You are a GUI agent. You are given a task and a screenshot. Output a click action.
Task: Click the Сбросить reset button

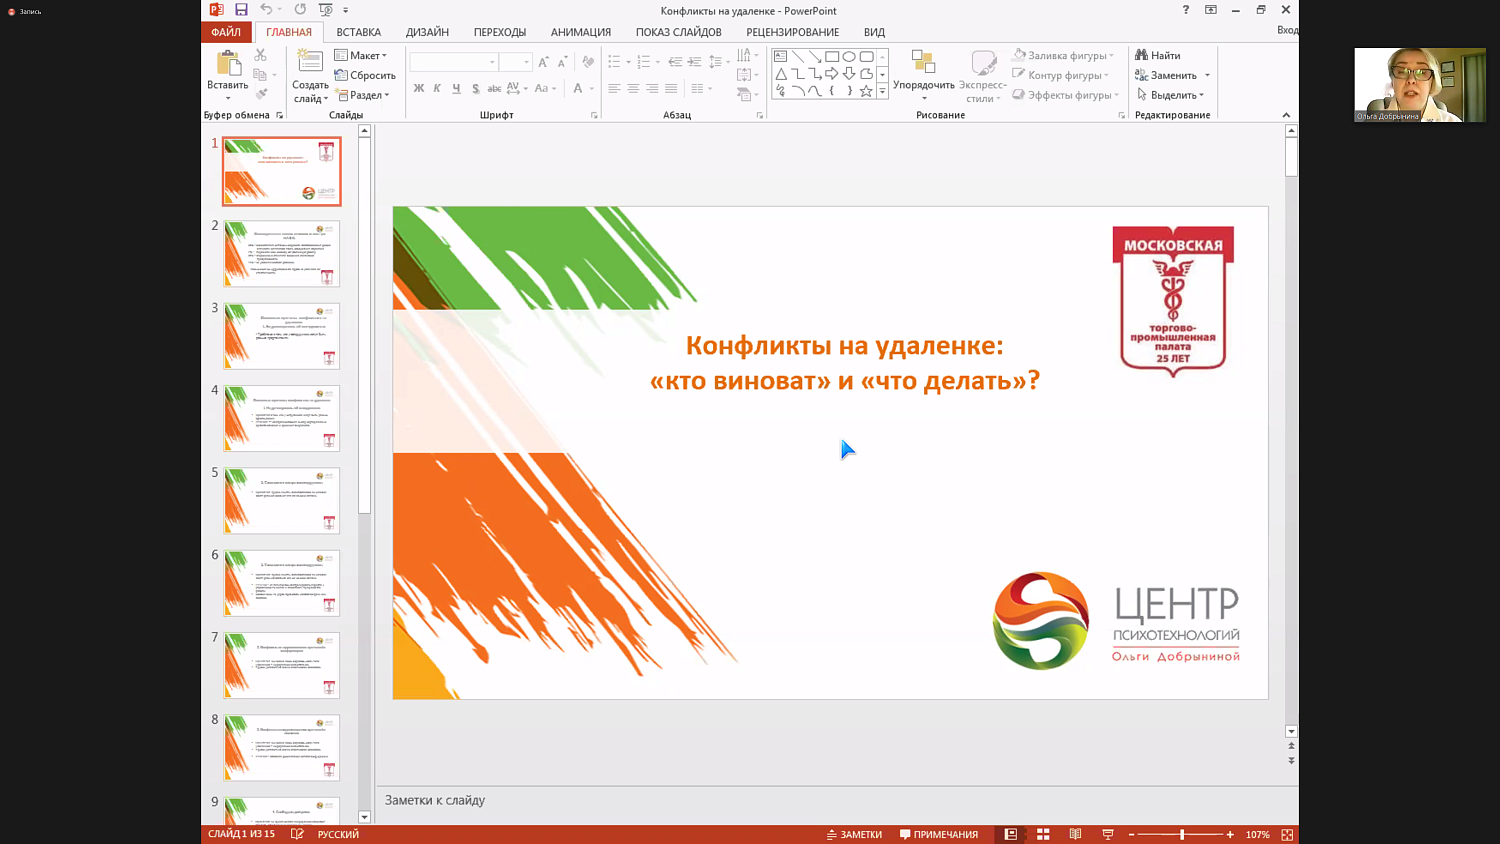[365, 75]
